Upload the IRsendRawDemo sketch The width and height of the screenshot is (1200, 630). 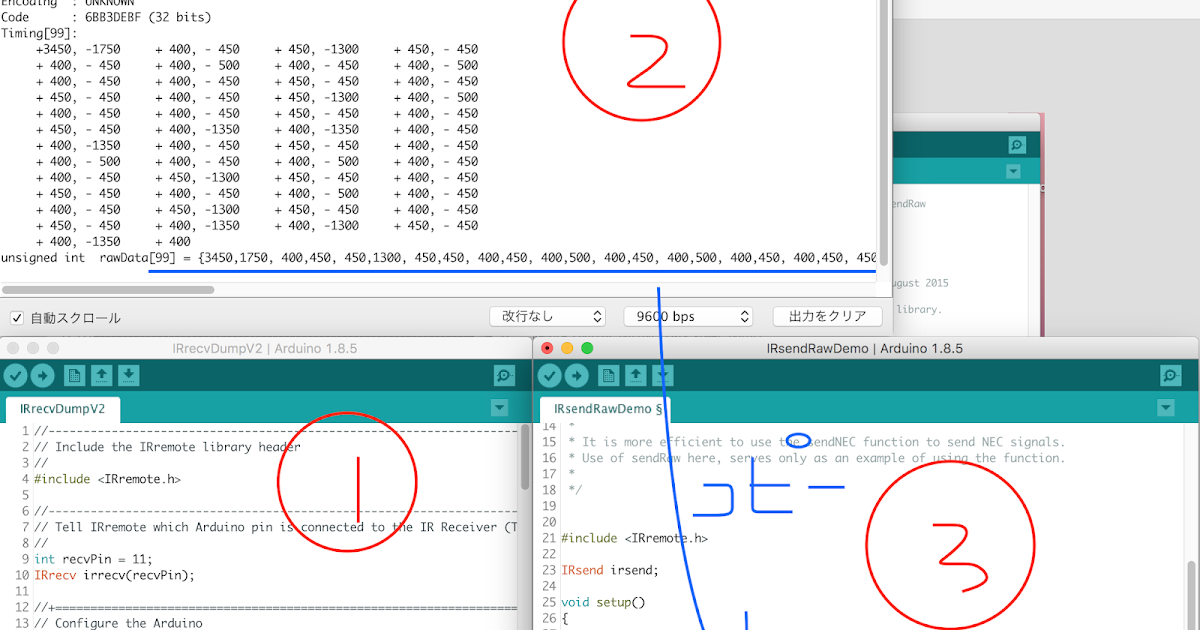(577, 375)
